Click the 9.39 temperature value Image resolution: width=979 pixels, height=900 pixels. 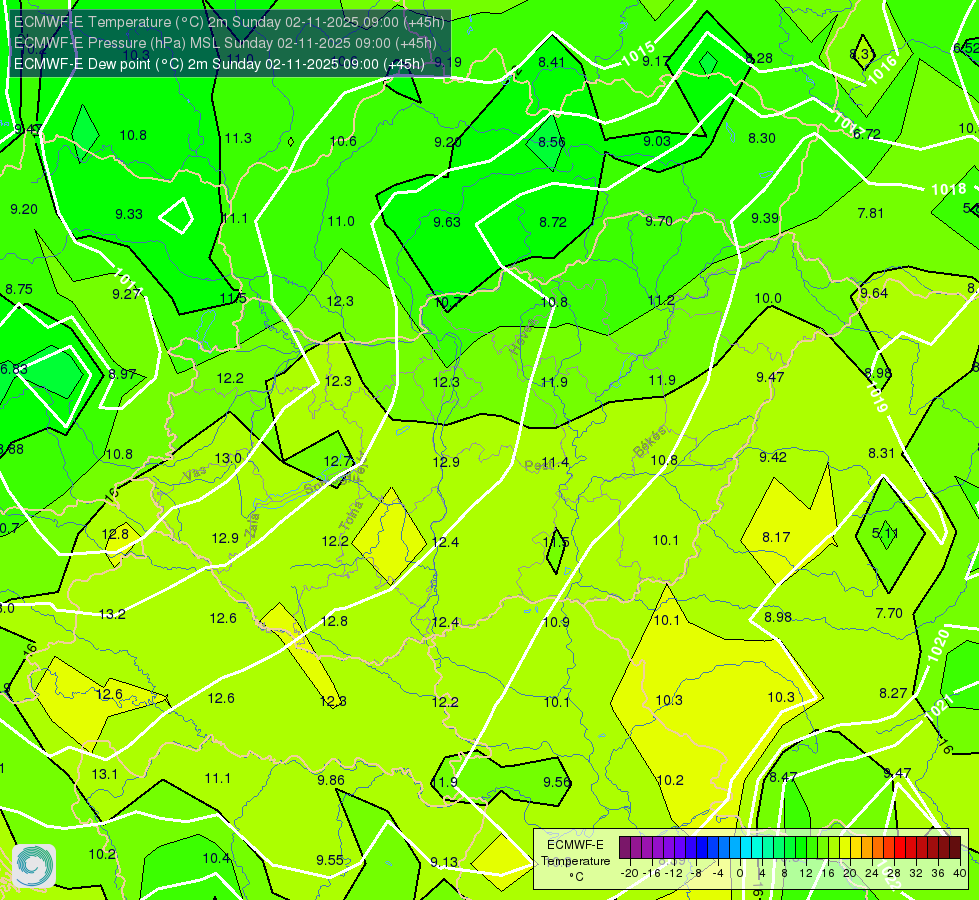coord(765,218)
